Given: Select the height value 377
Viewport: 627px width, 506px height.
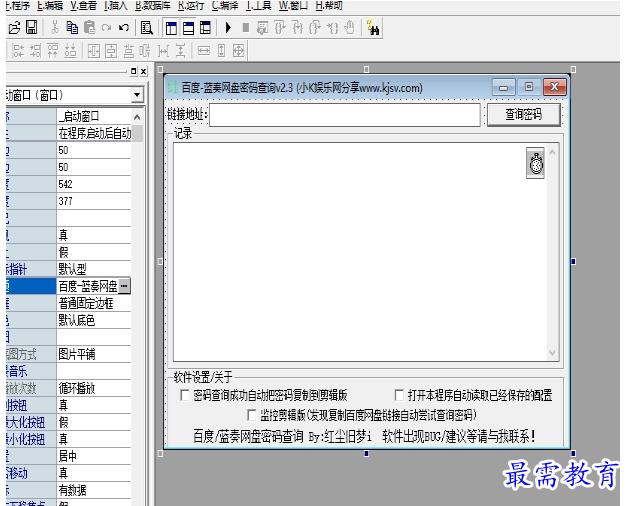Looking at the screenshot, I should [94, 201].
